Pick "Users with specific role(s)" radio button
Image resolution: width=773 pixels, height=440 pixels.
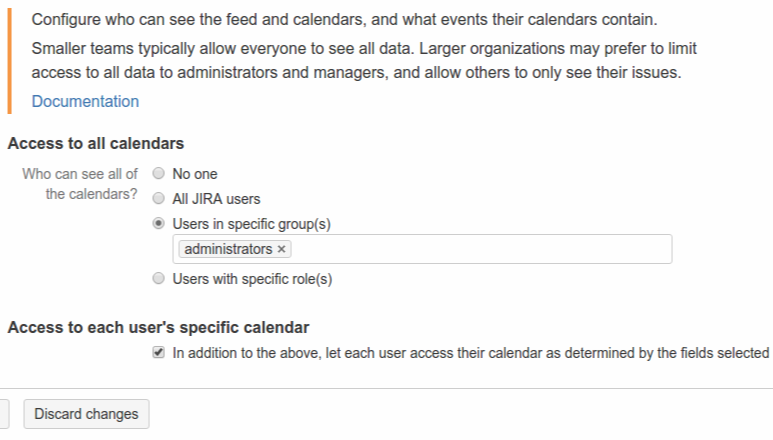pos(158,279)
